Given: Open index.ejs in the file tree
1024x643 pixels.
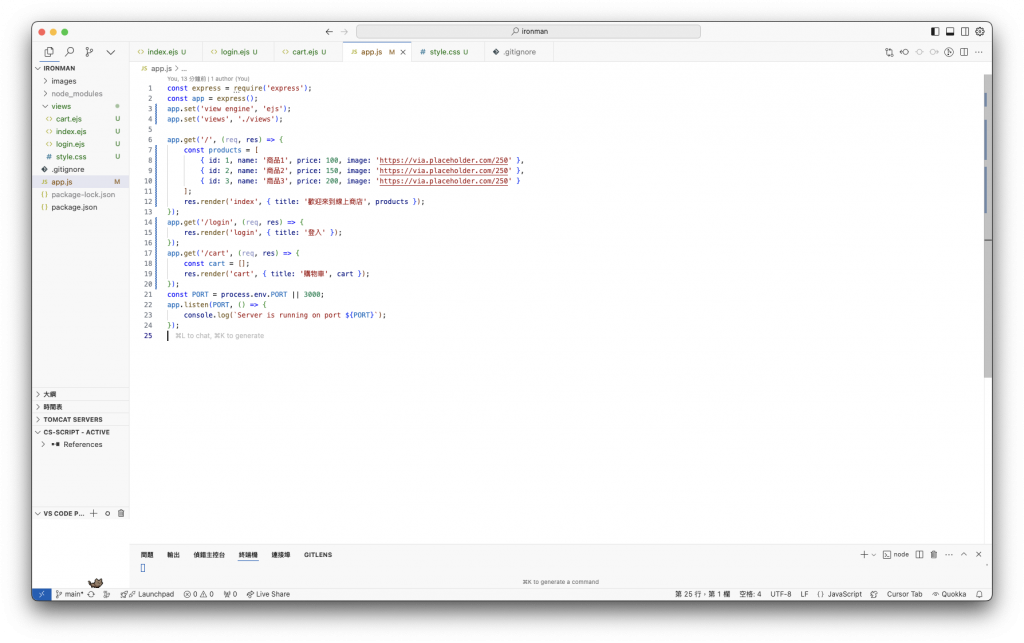Looking at the screenshot, I should tap(80, 131).
